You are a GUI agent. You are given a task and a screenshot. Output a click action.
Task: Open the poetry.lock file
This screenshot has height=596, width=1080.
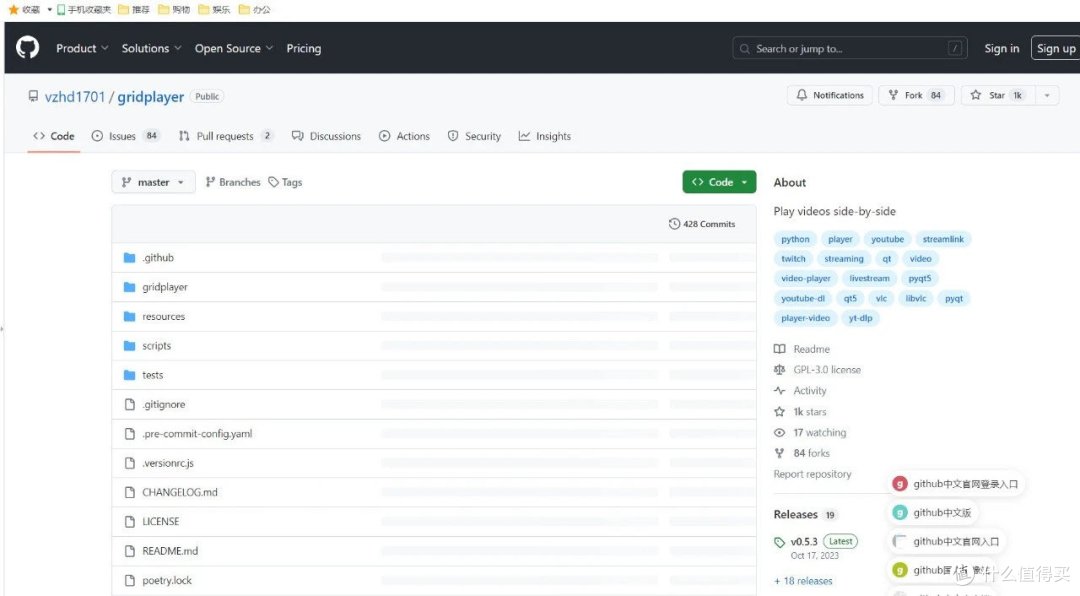point(167,580)
